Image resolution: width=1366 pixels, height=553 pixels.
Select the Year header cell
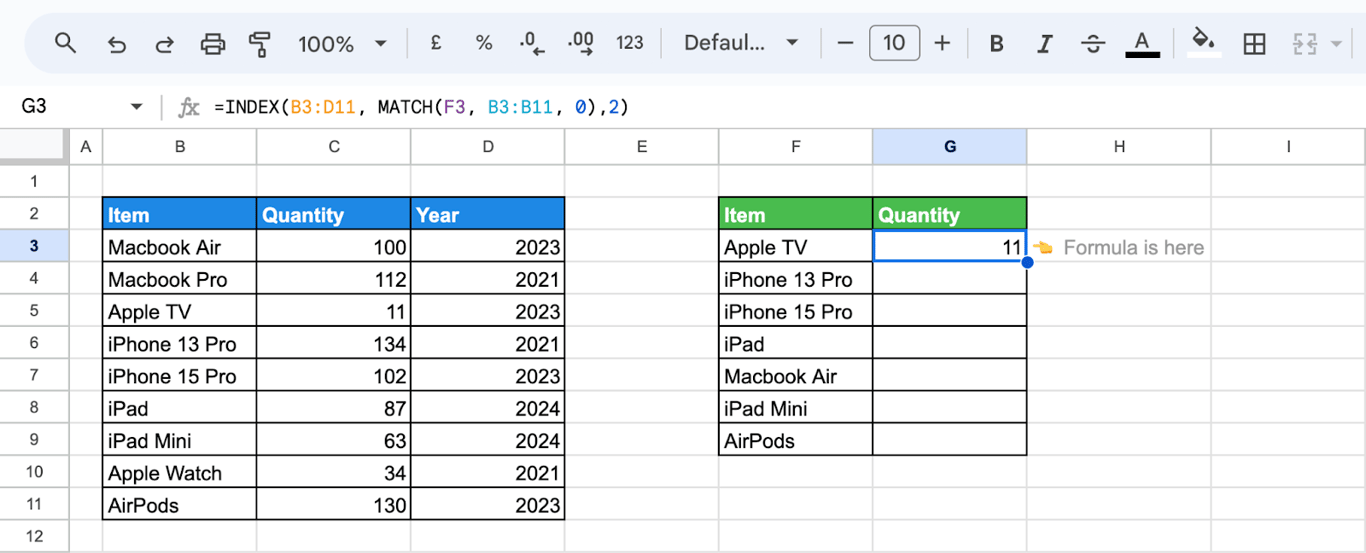pyautogui.click(x=487, y=214)
